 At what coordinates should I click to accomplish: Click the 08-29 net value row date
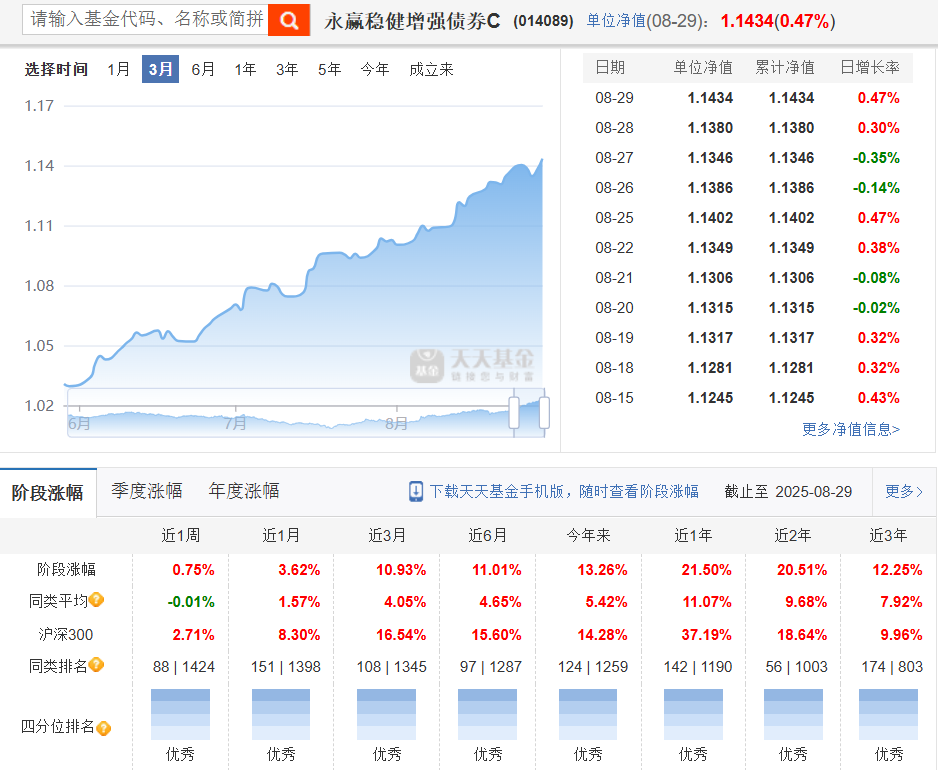[x=614, y=98]
